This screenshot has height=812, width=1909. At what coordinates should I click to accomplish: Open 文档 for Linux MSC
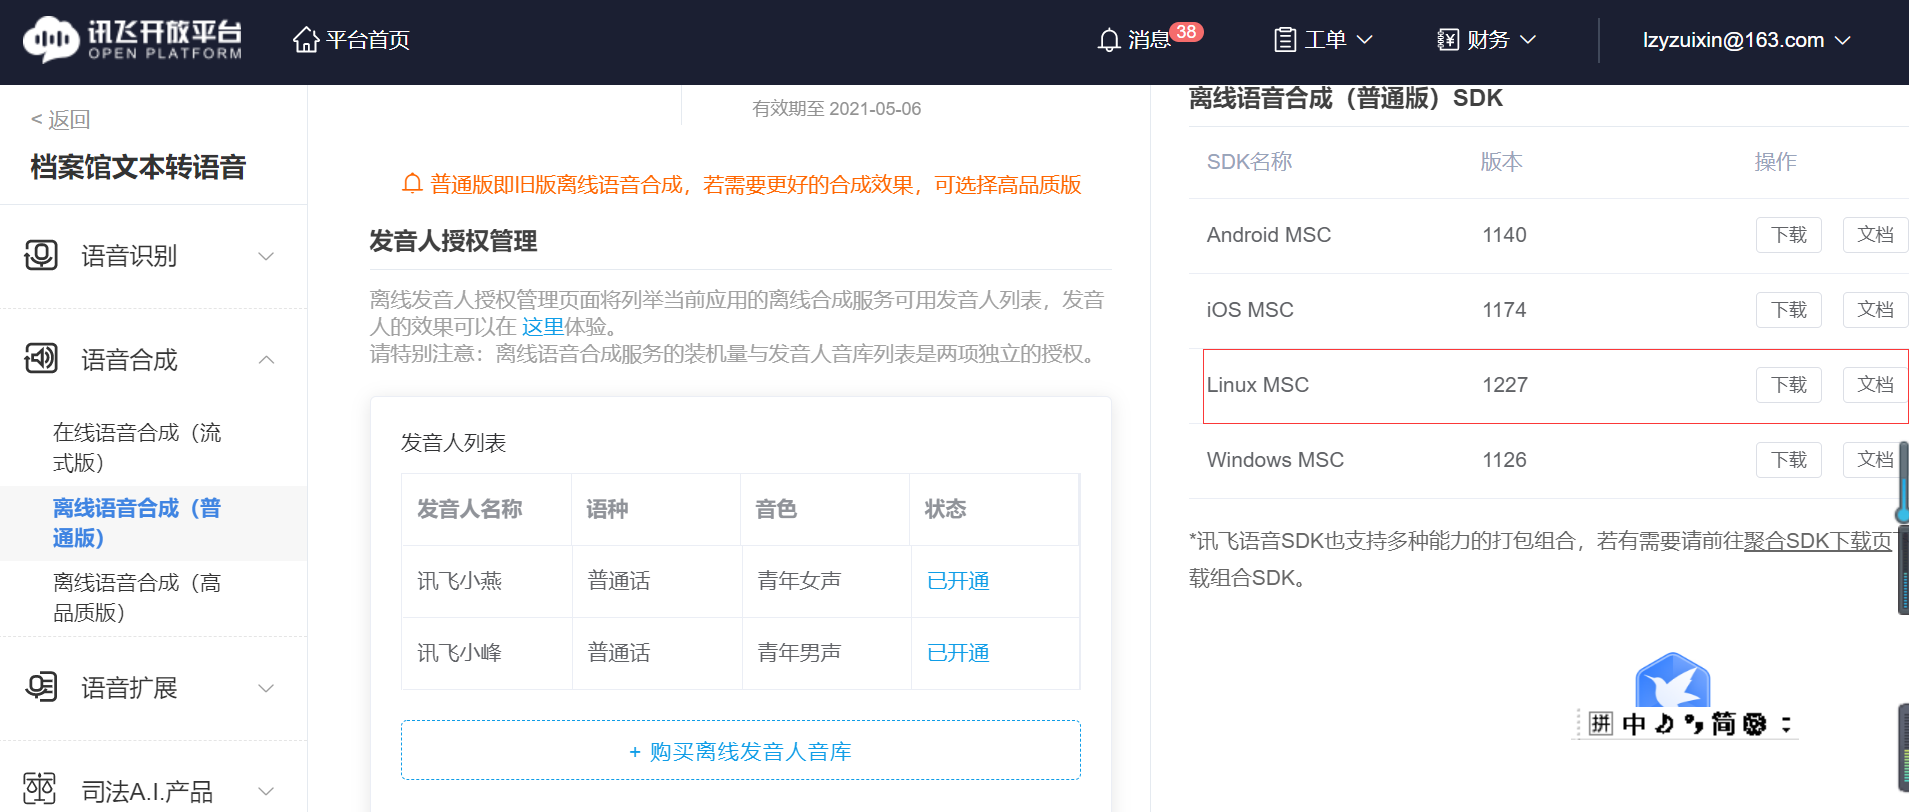(1875, 385)
